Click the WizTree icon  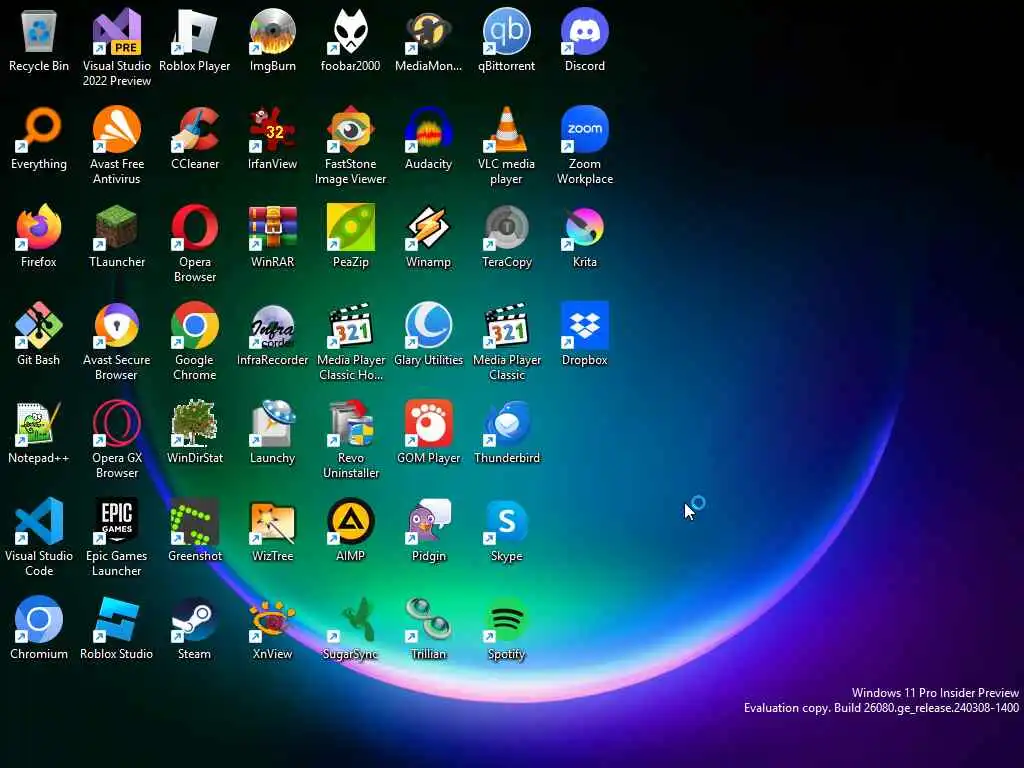pyautogui.click(x=272, y=521)
